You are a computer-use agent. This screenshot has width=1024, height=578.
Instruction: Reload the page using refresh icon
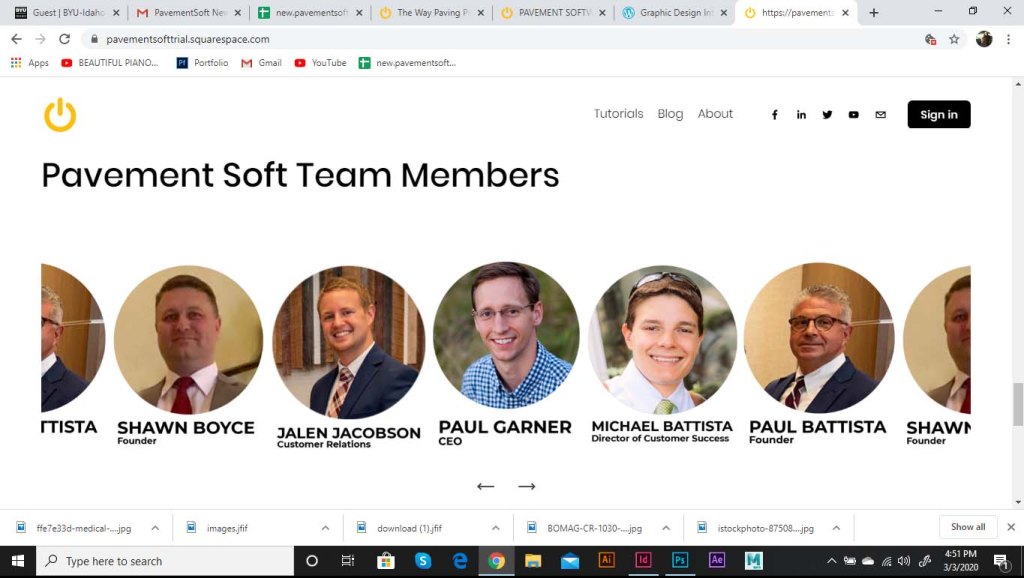[65, 39]
